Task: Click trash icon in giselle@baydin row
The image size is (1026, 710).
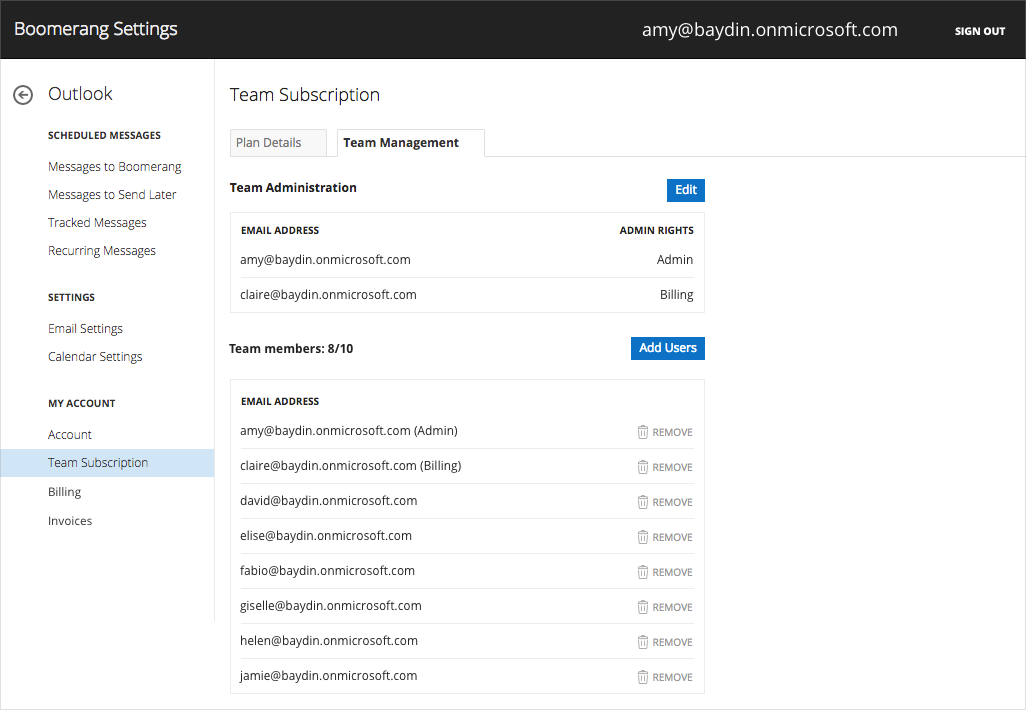Action: (643, 607)
